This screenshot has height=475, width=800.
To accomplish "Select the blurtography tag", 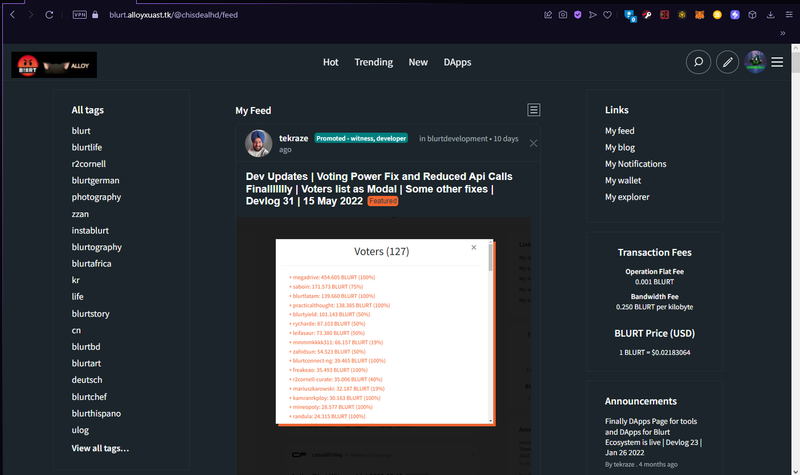I will coord(96,247).
